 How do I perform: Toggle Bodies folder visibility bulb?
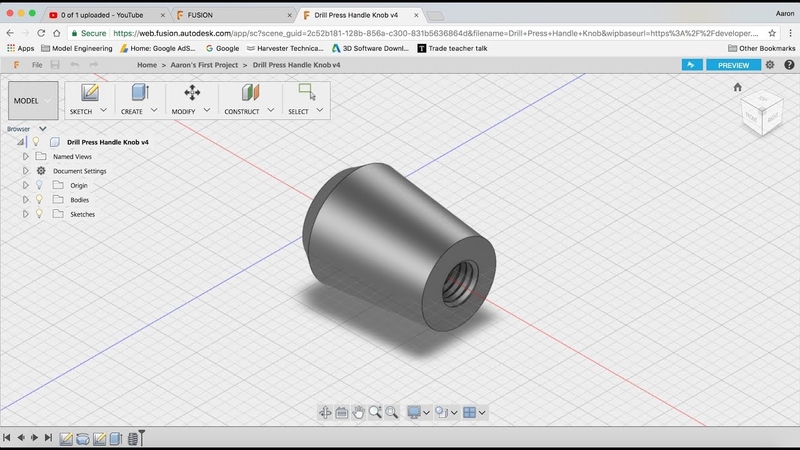(39, 199)
